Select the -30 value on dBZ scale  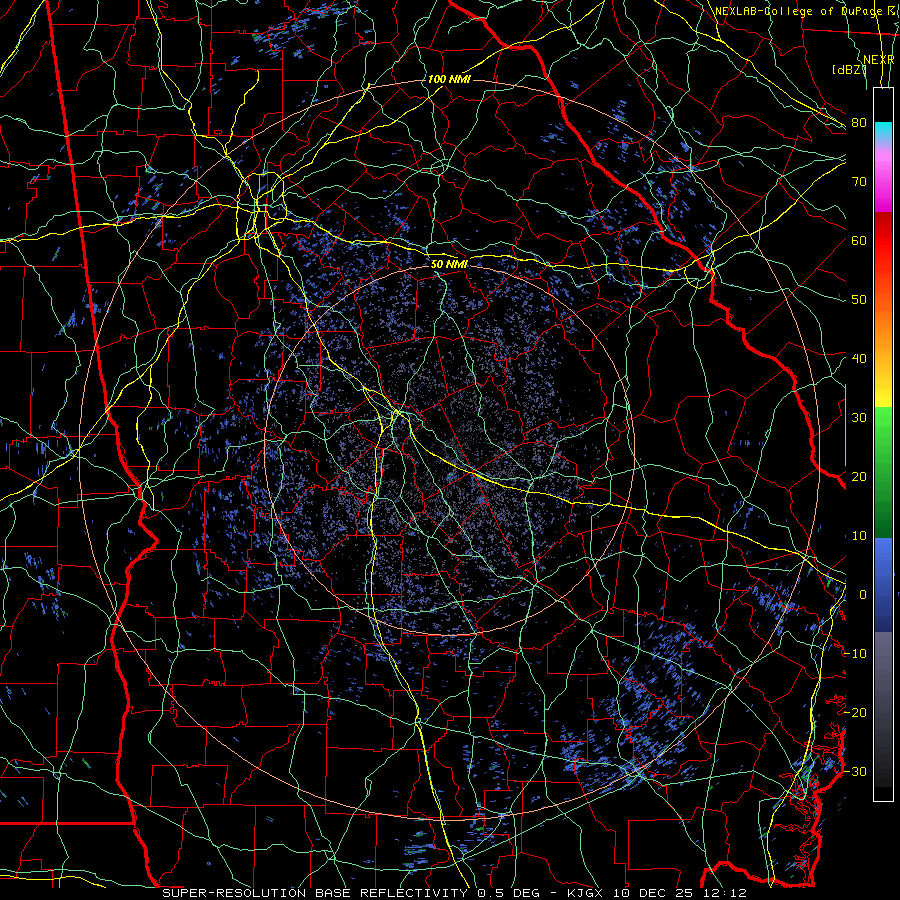tap(856, 772)
